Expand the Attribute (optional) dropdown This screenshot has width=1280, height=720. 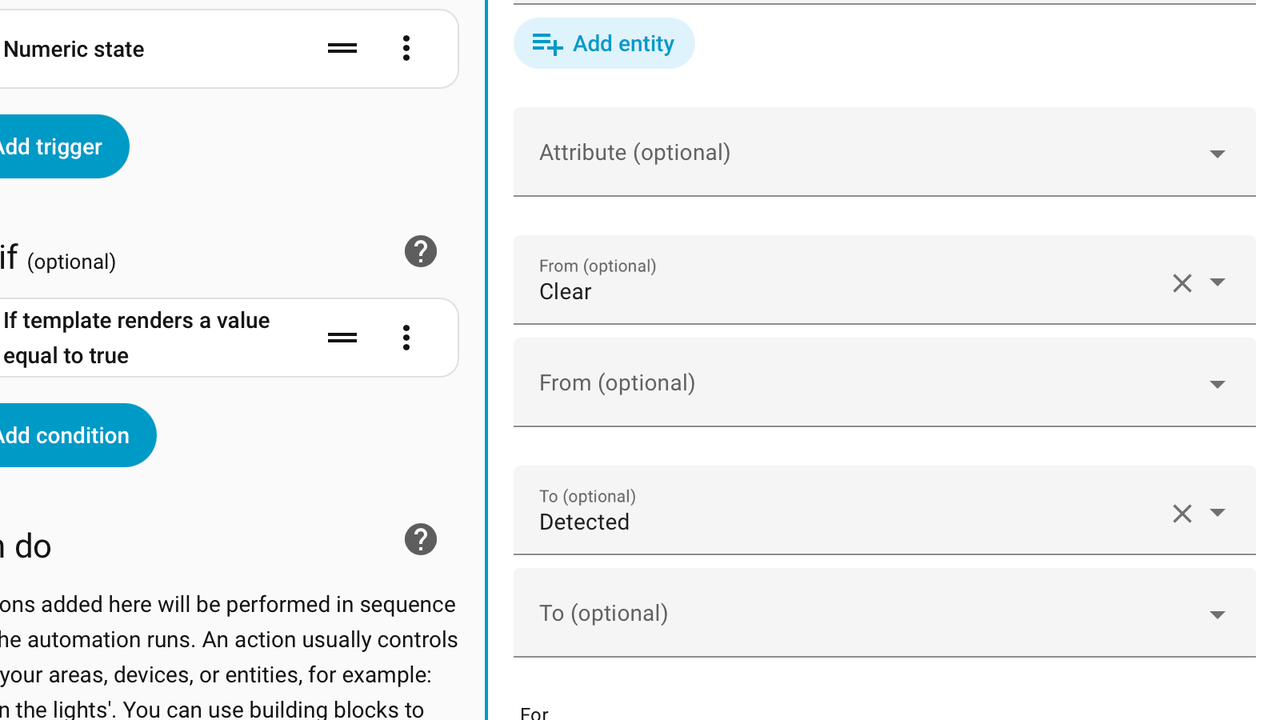point(1217,154)
